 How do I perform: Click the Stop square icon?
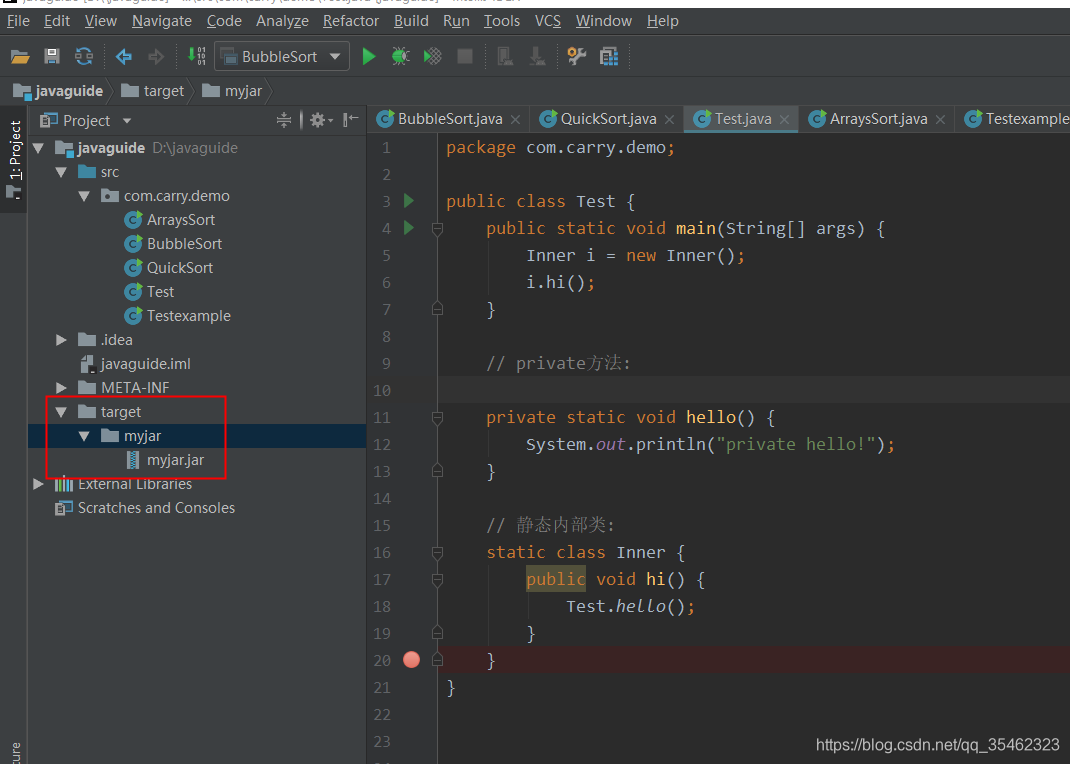tap(465, 56)
